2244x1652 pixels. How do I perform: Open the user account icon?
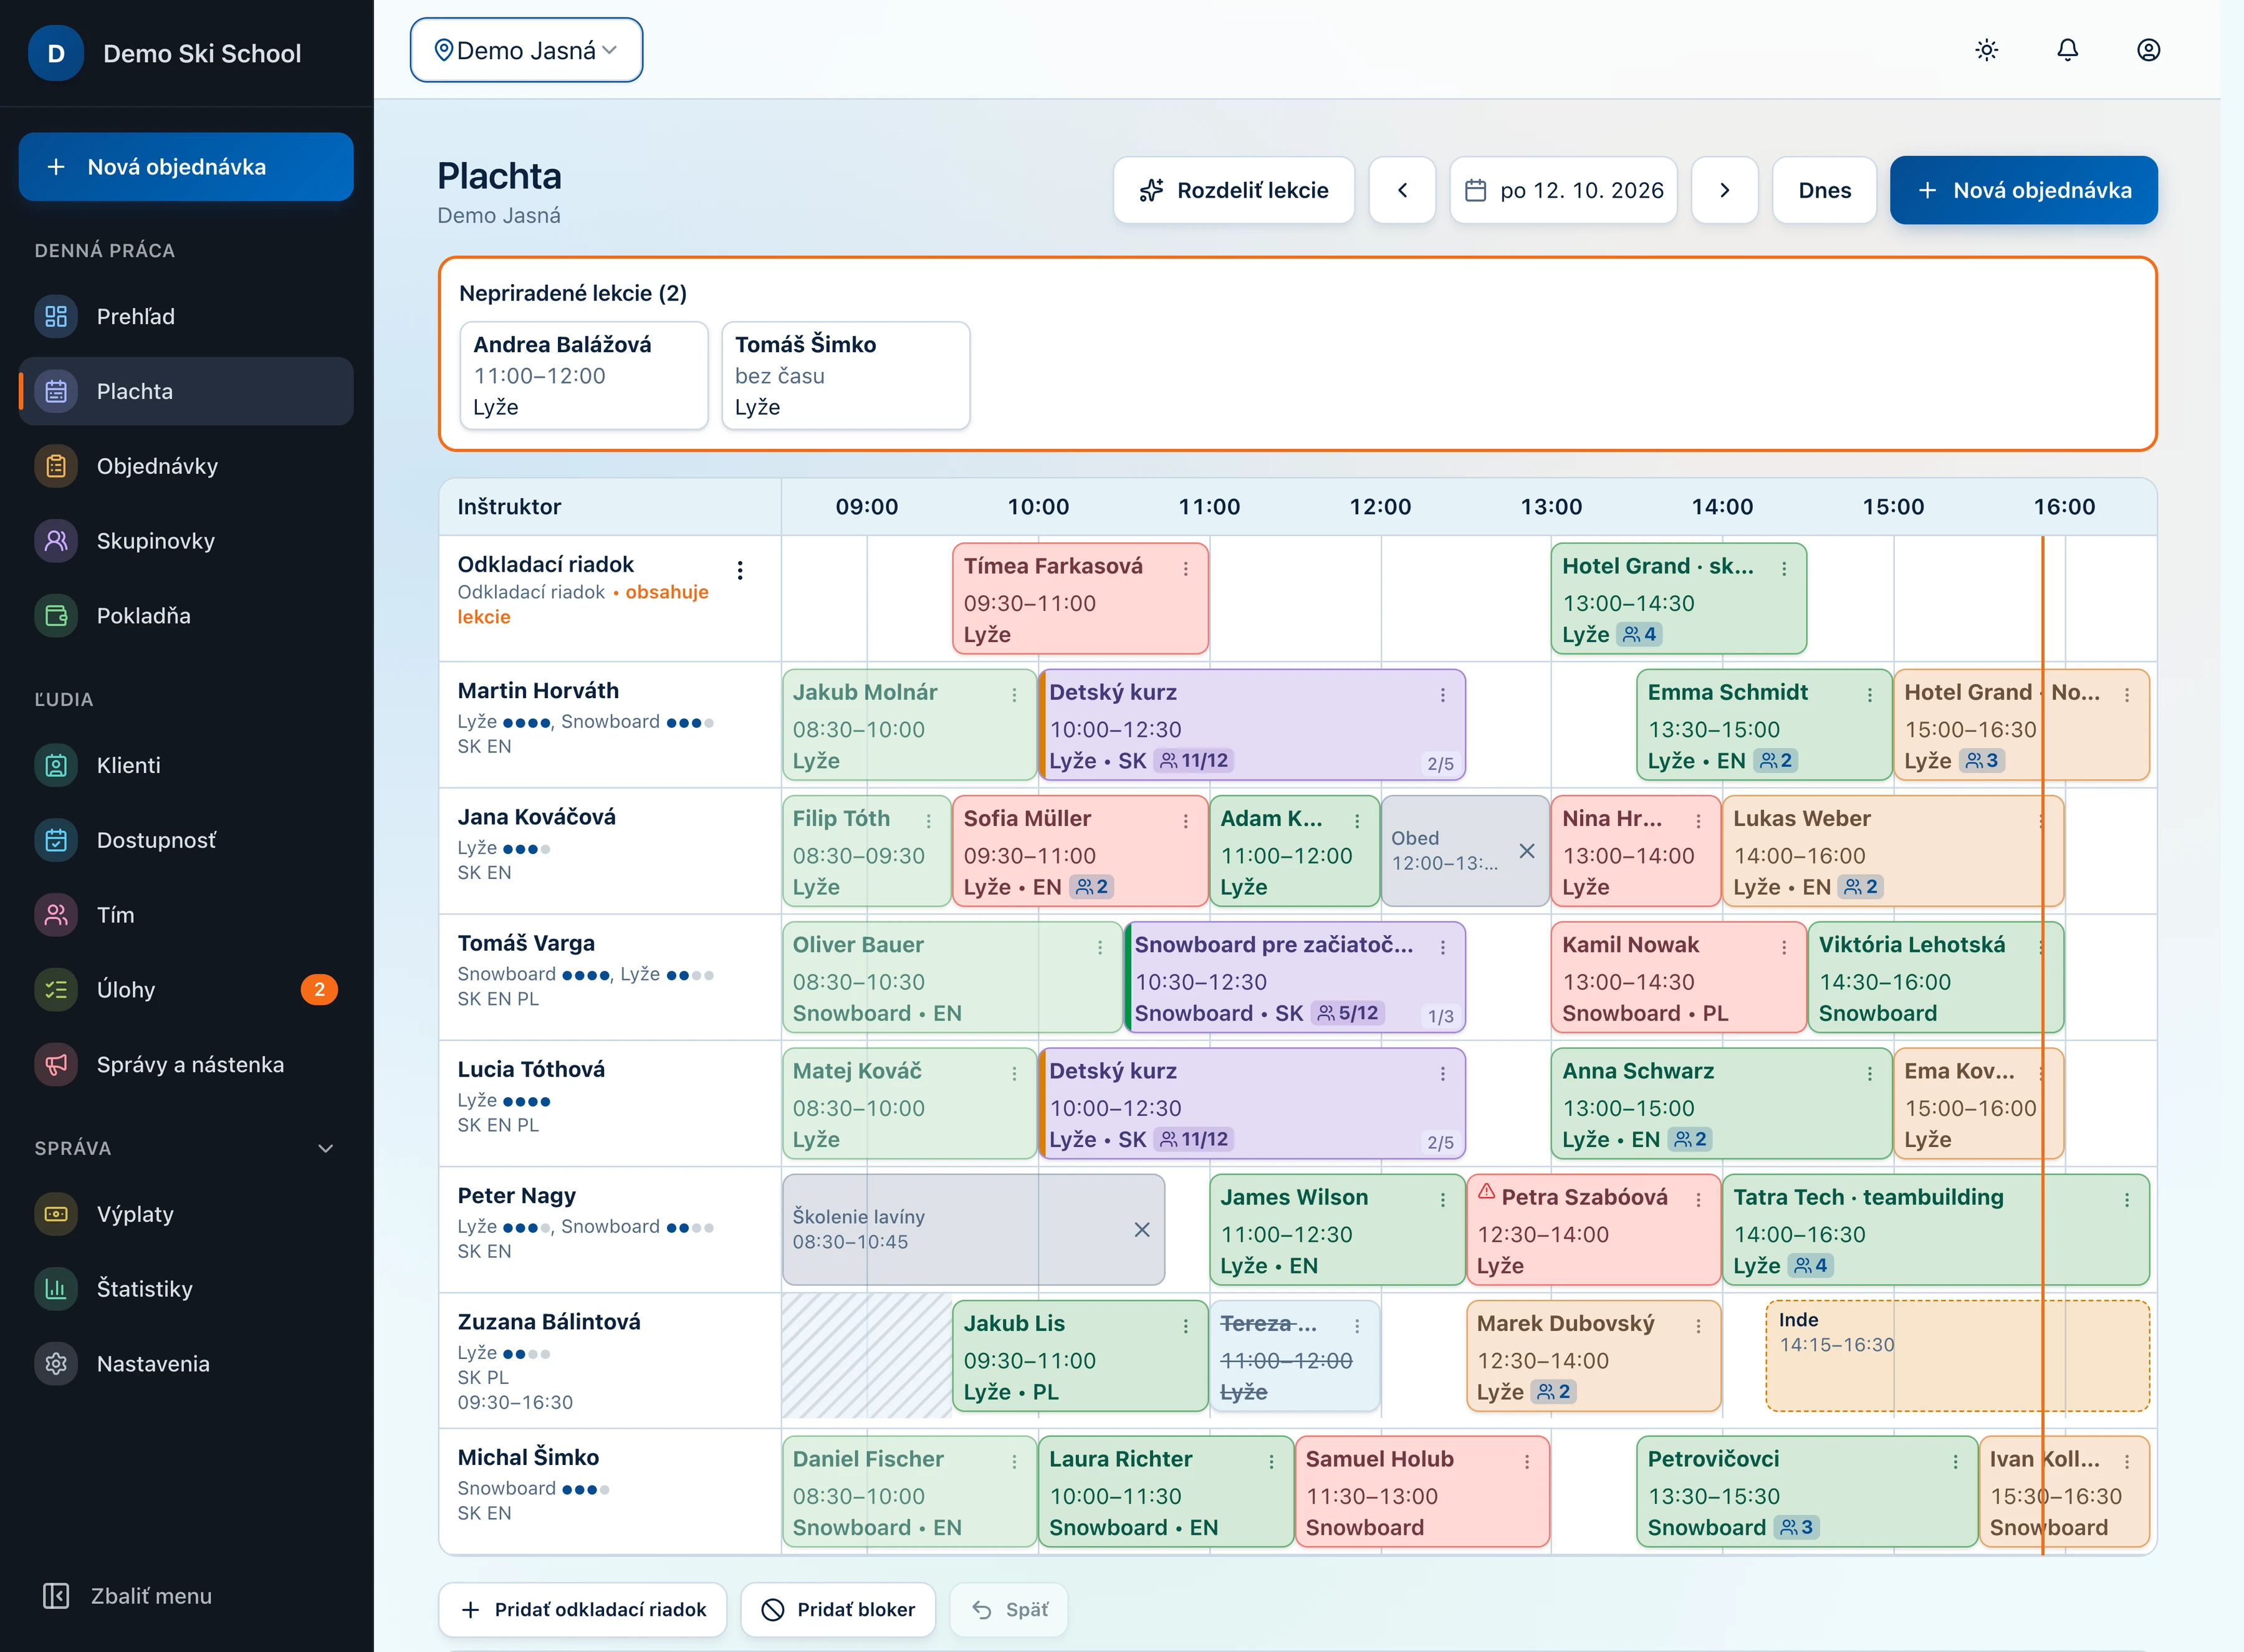click(x=2148, y=50)
